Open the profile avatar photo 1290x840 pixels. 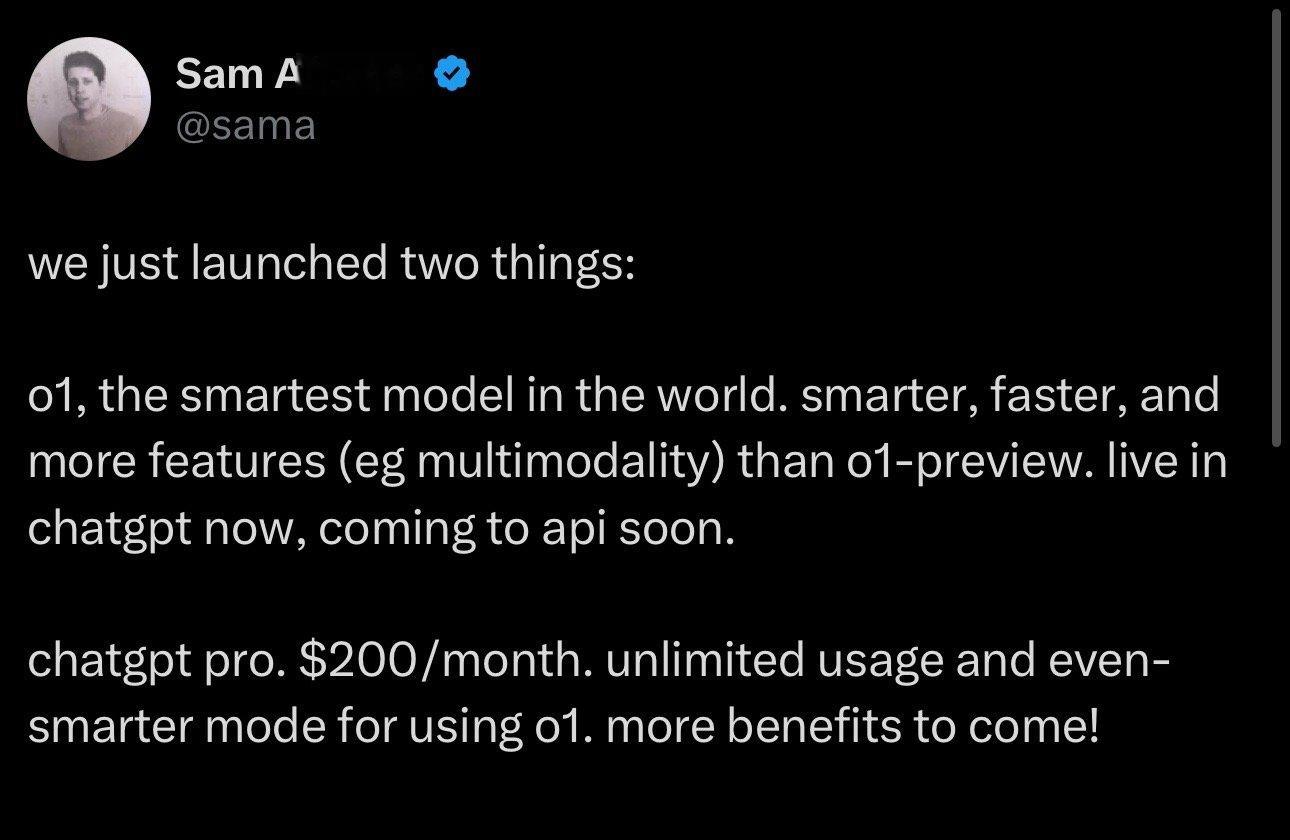[x=89, y=99]
